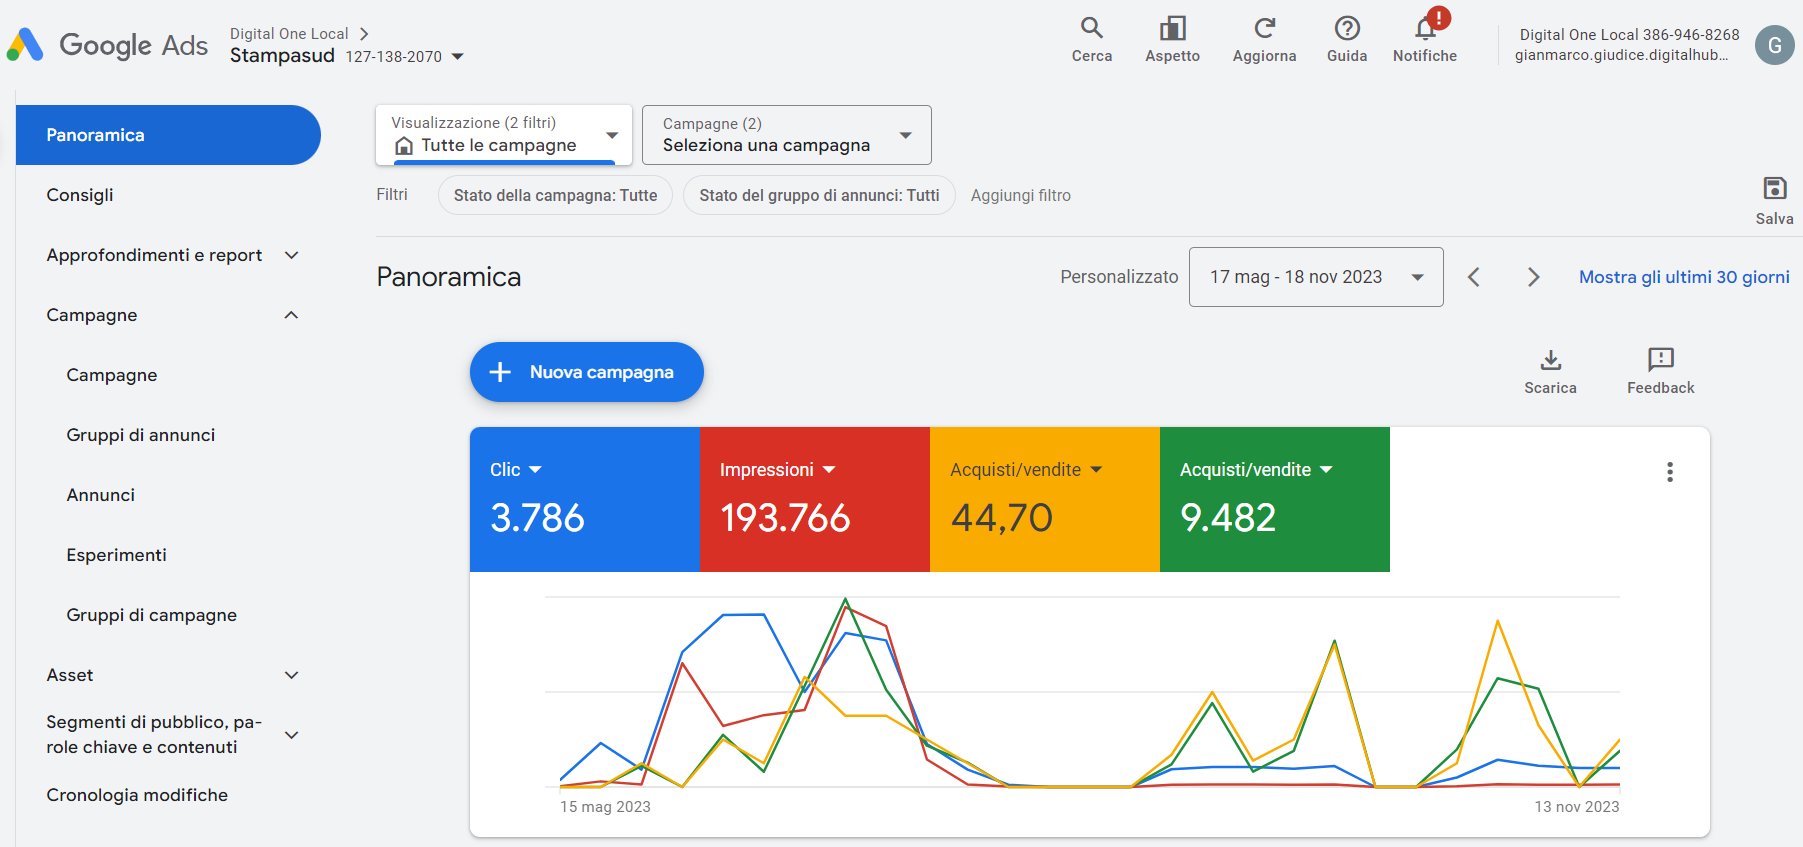Click the 'Aggiungi filtro' field
The width and height of the screenshot is (1803, 847).
(1020, 196)
